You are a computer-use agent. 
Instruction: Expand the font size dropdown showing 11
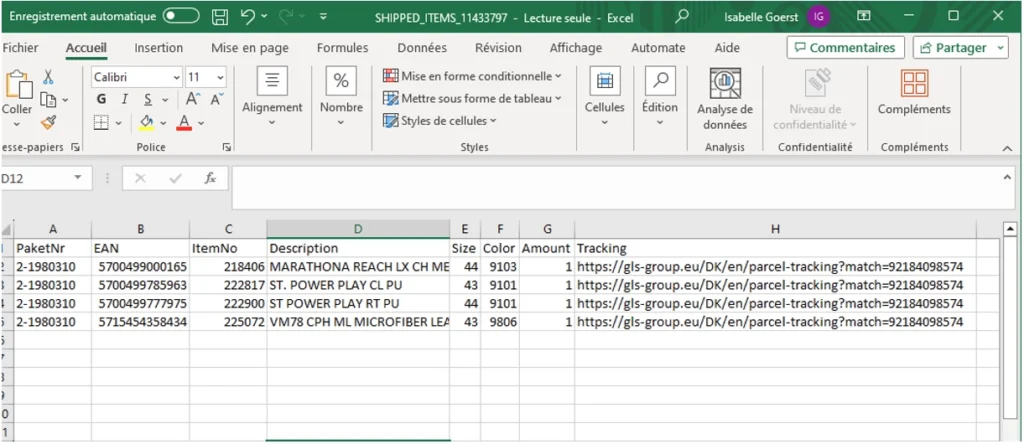(x=220, y=77)
